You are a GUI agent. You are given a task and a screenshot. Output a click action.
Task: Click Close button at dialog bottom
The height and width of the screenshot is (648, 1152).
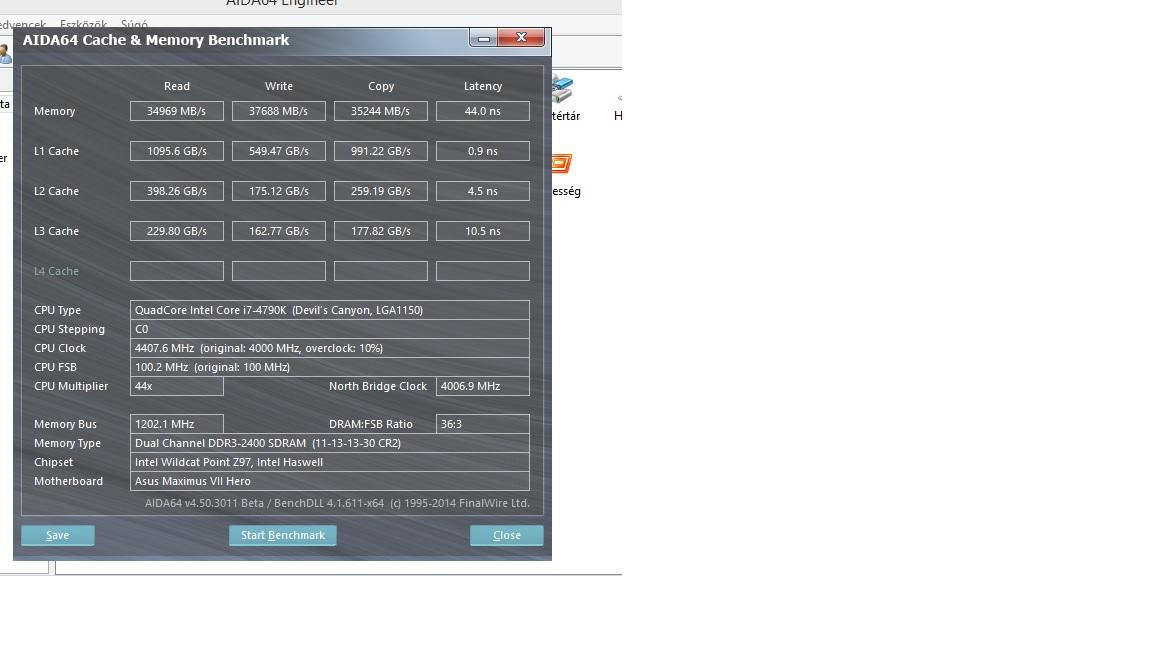coord(506,535)
